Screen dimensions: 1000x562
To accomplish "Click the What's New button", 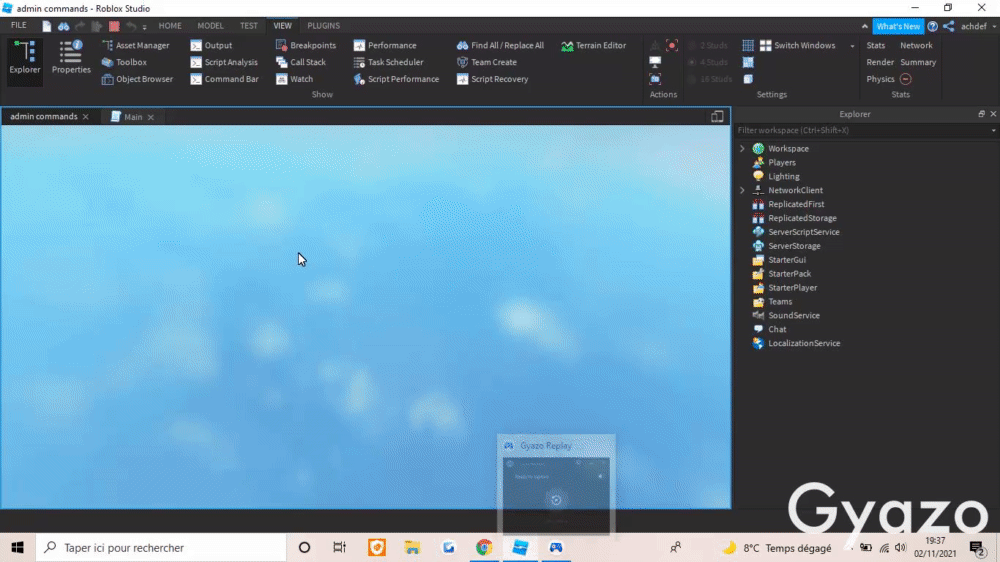I will 897,26.
